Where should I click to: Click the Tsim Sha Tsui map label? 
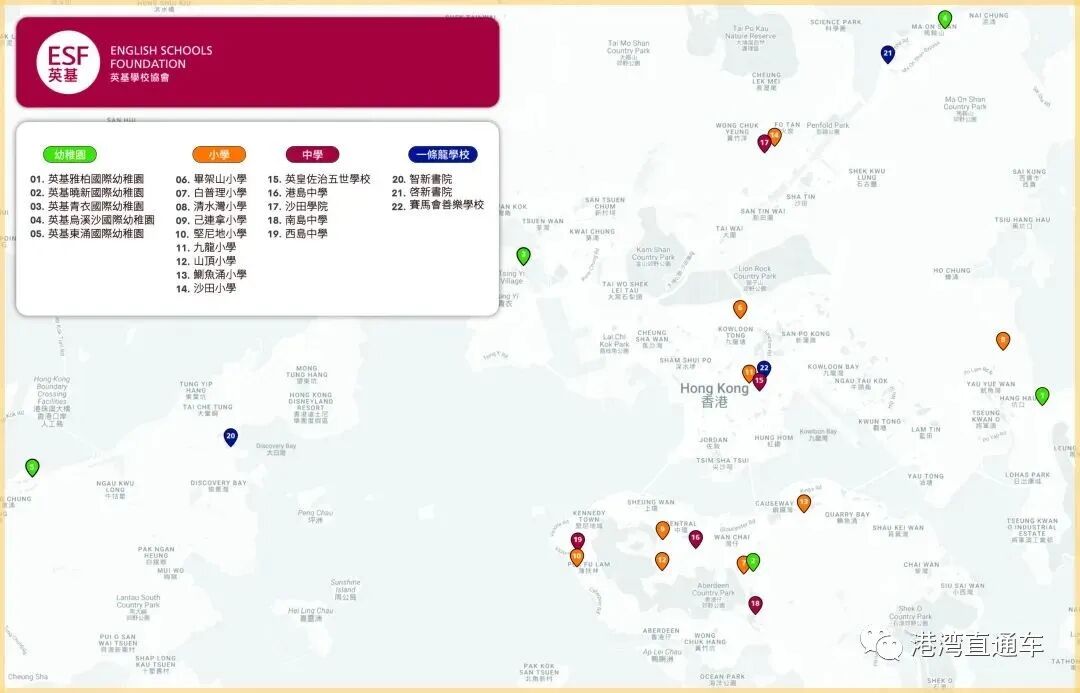click(723, 464)
